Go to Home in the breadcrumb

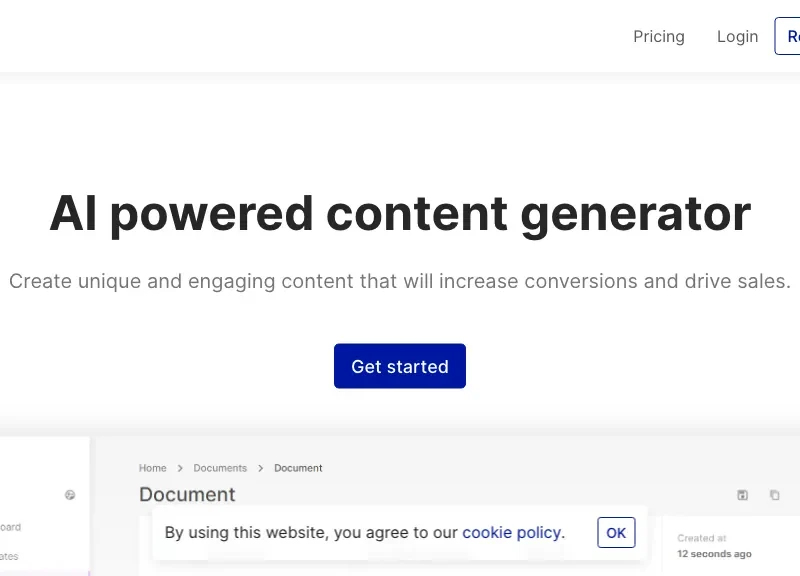click(153, 468)
